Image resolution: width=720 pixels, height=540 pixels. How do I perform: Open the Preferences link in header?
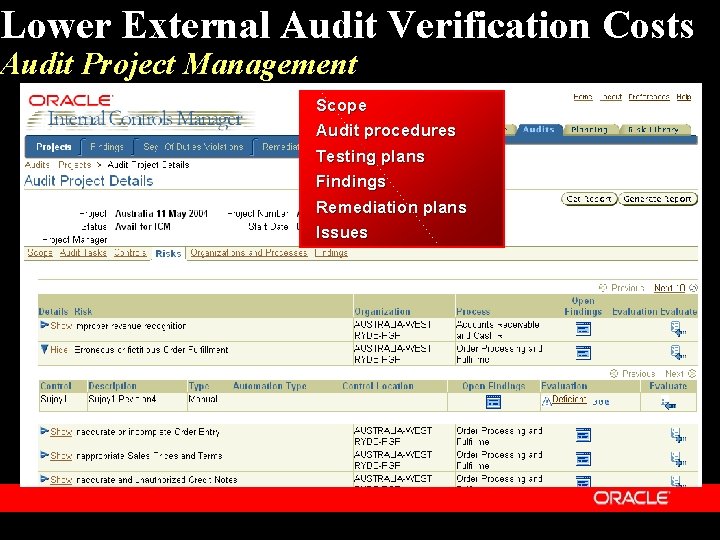[x=649, y=97]
